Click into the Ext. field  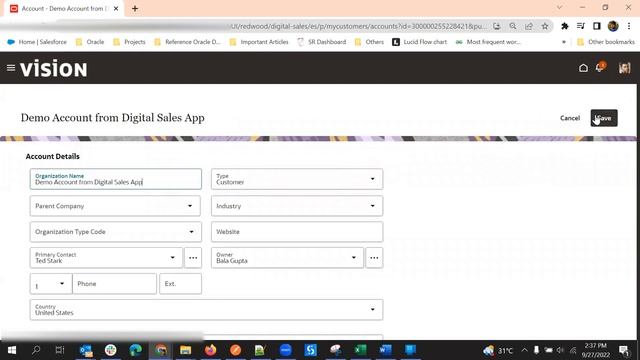coord(180,284)
